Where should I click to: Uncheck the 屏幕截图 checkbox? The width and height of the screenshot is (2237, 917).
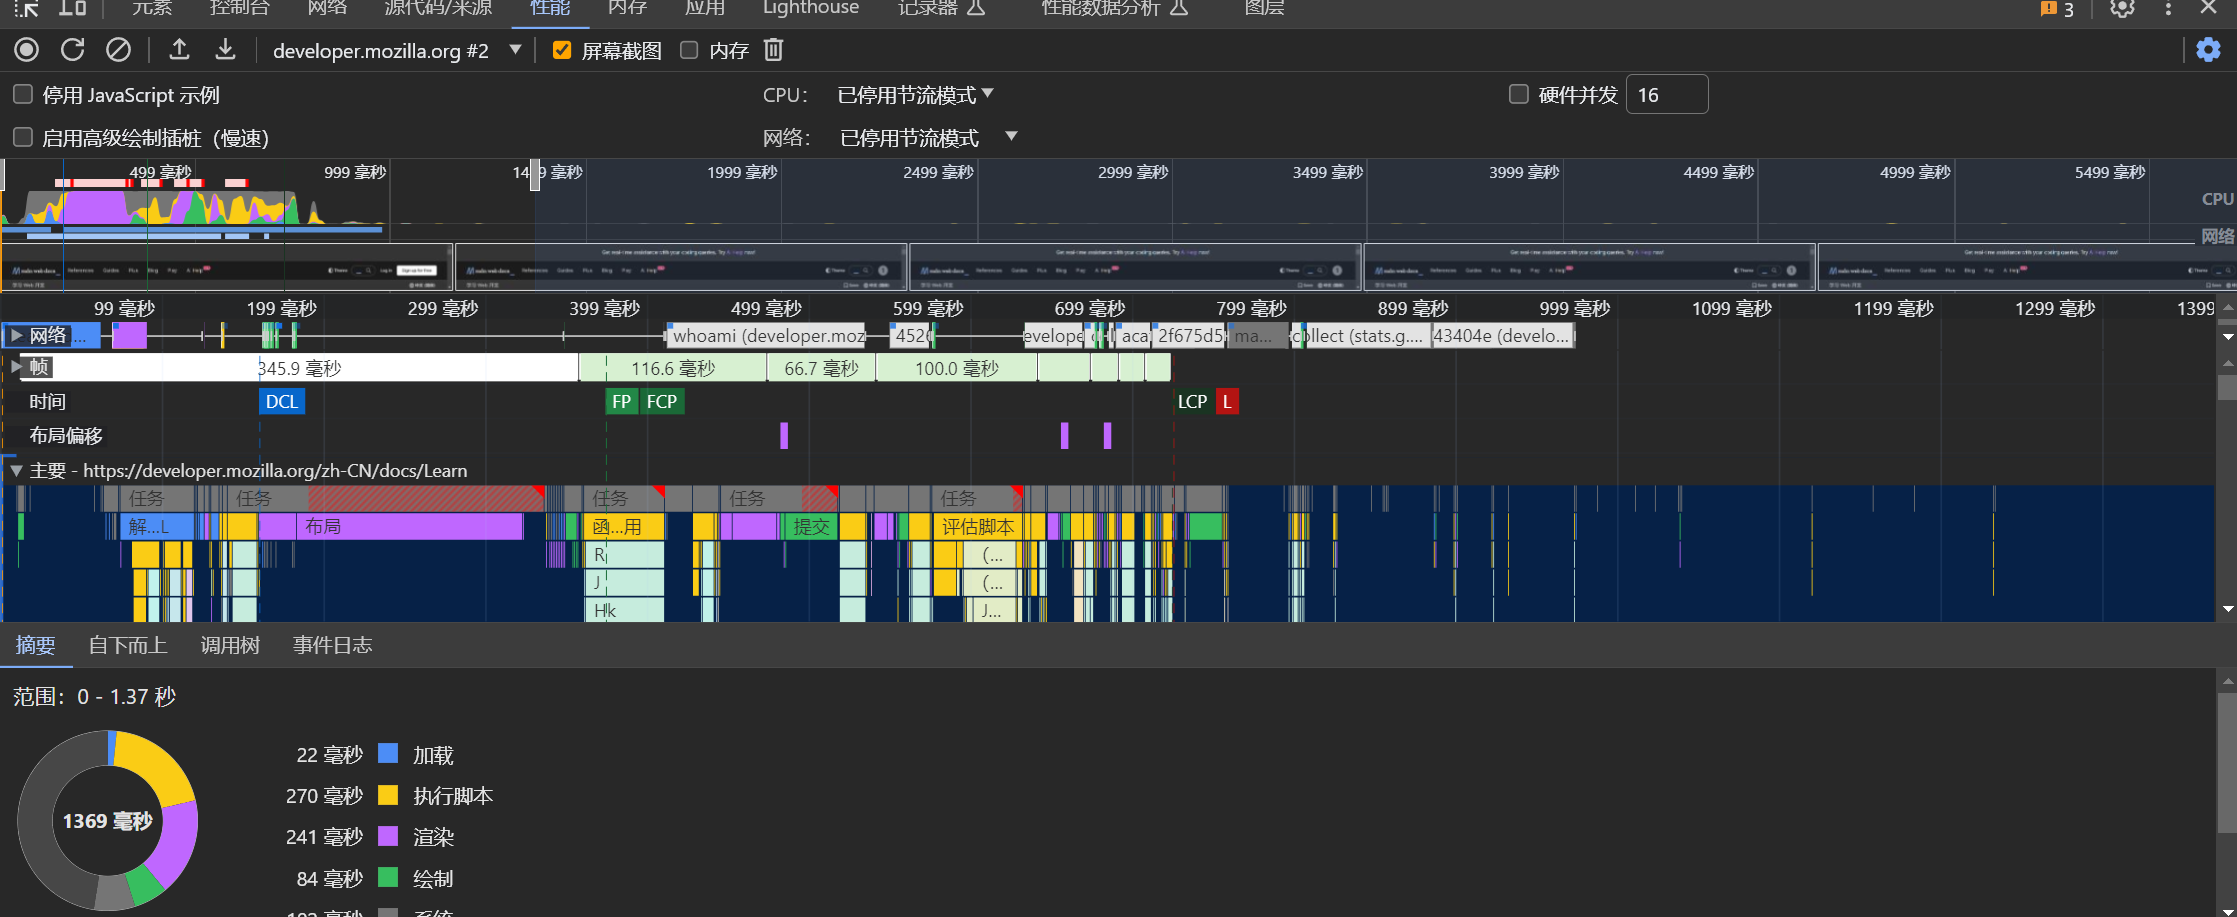point(562,50)
